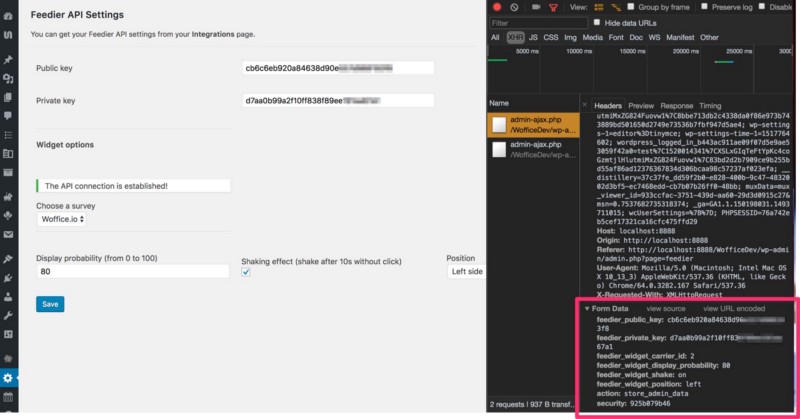The height and width of the screenshot is (419, 800).
Task: Select the Doc request filter
Action: pos(636,37)
